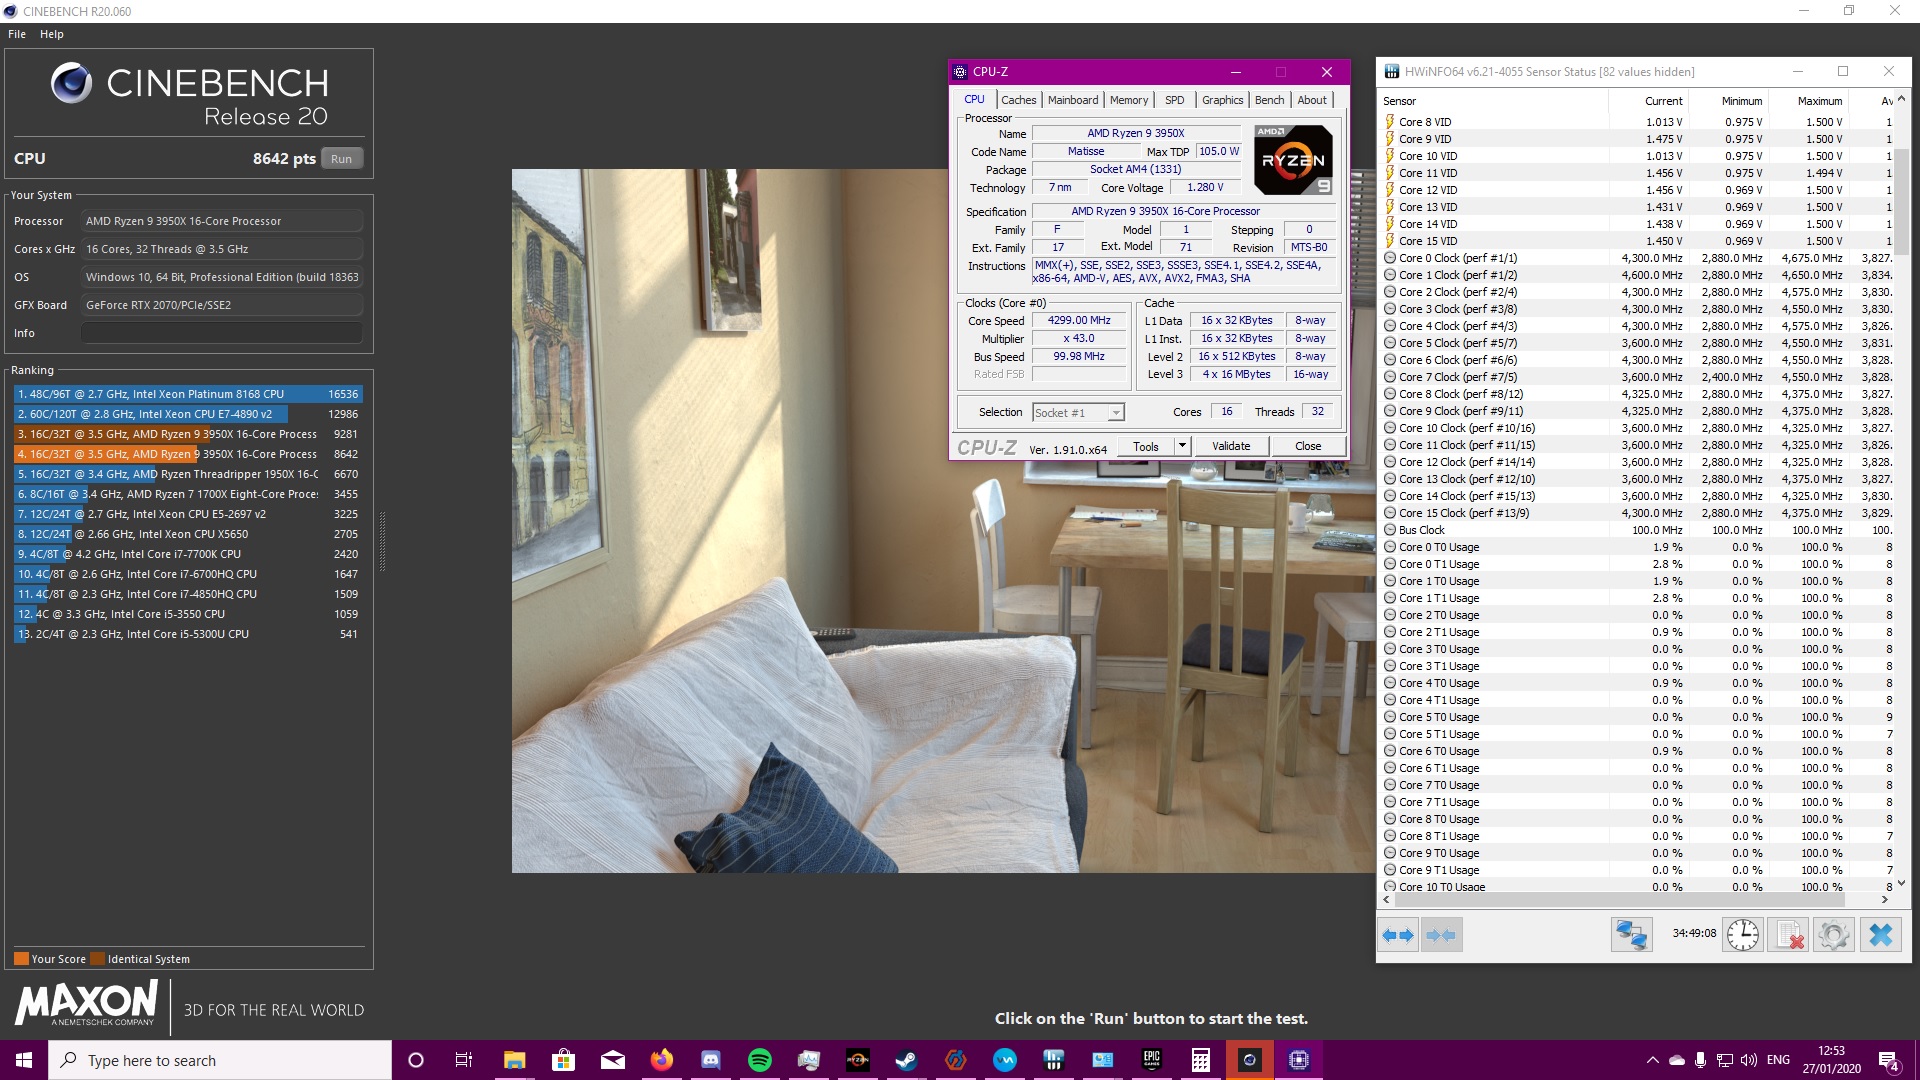Select ranking row Ryzen Threadripper 1950X
The image size is (1920, 1080).
click(x=188, y=474)
